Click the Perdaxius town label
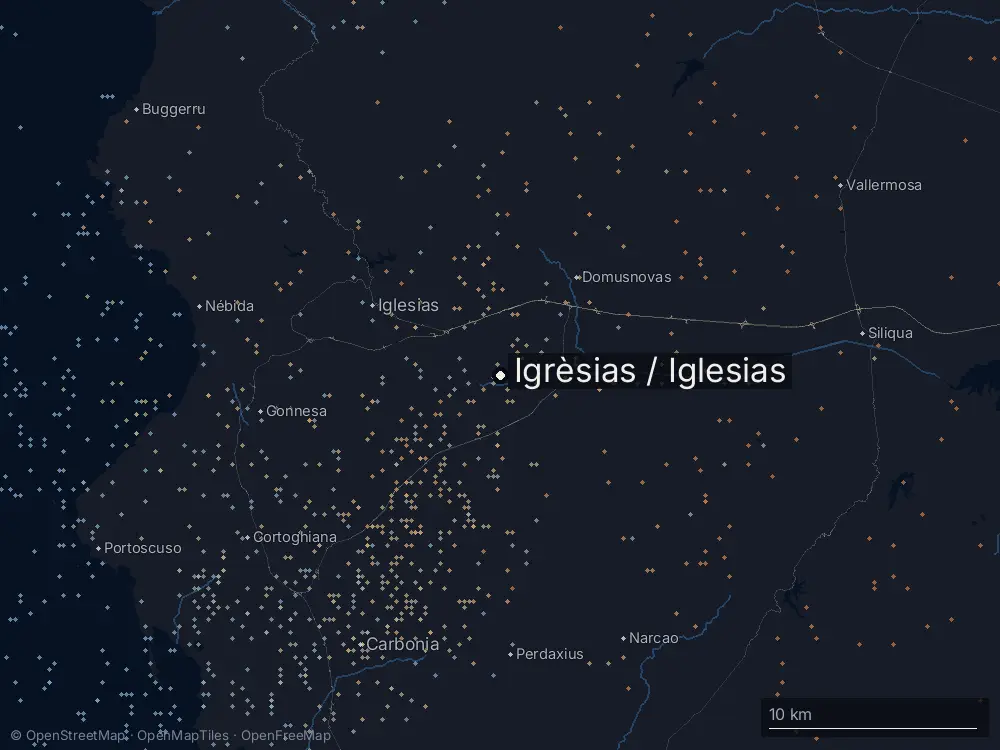The image size is (1000, 750). pos(549,654)
